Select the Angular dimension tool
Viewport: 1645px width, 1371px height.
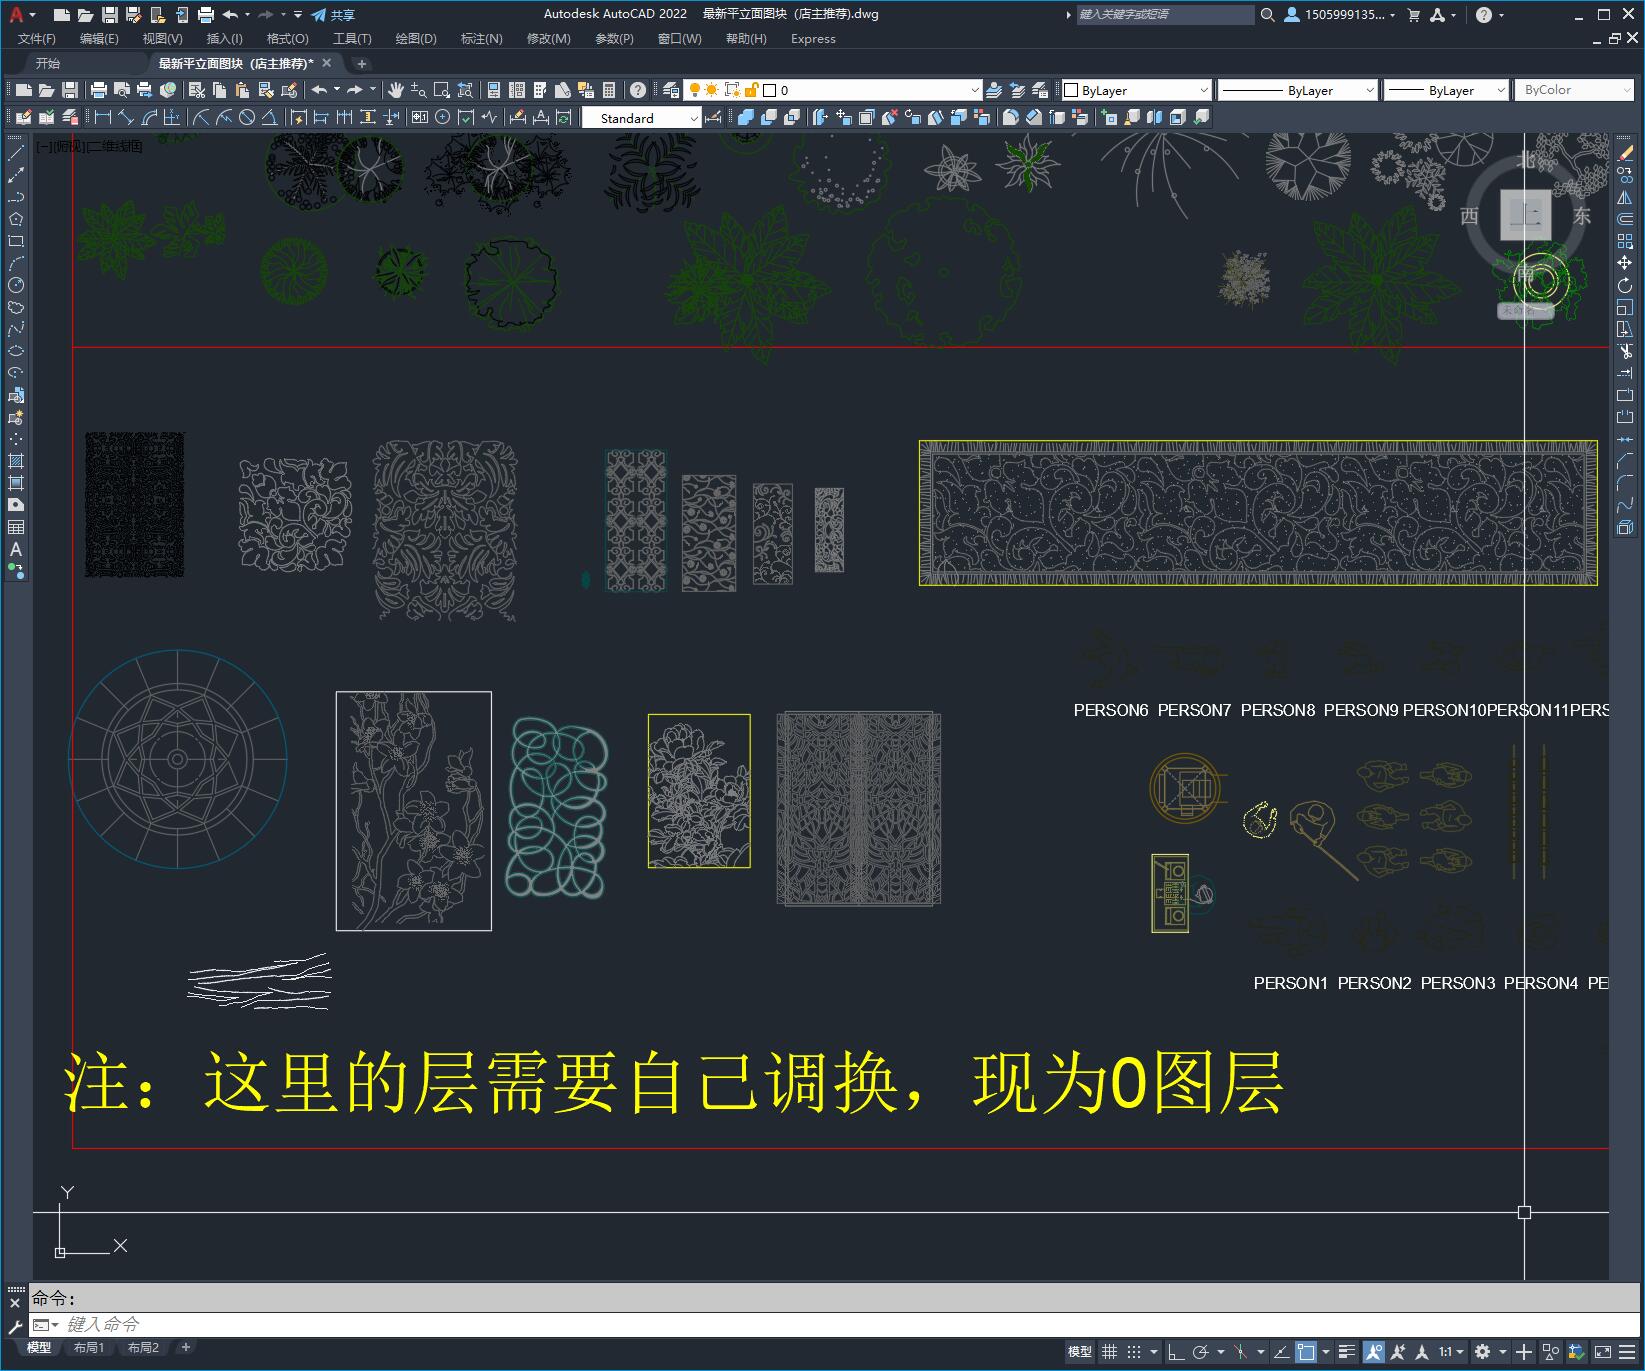269,117
